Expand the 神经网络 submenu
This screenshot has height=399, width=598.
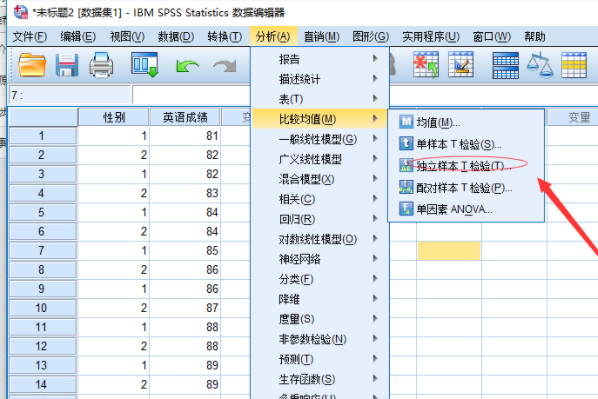[x=320, y=259]
